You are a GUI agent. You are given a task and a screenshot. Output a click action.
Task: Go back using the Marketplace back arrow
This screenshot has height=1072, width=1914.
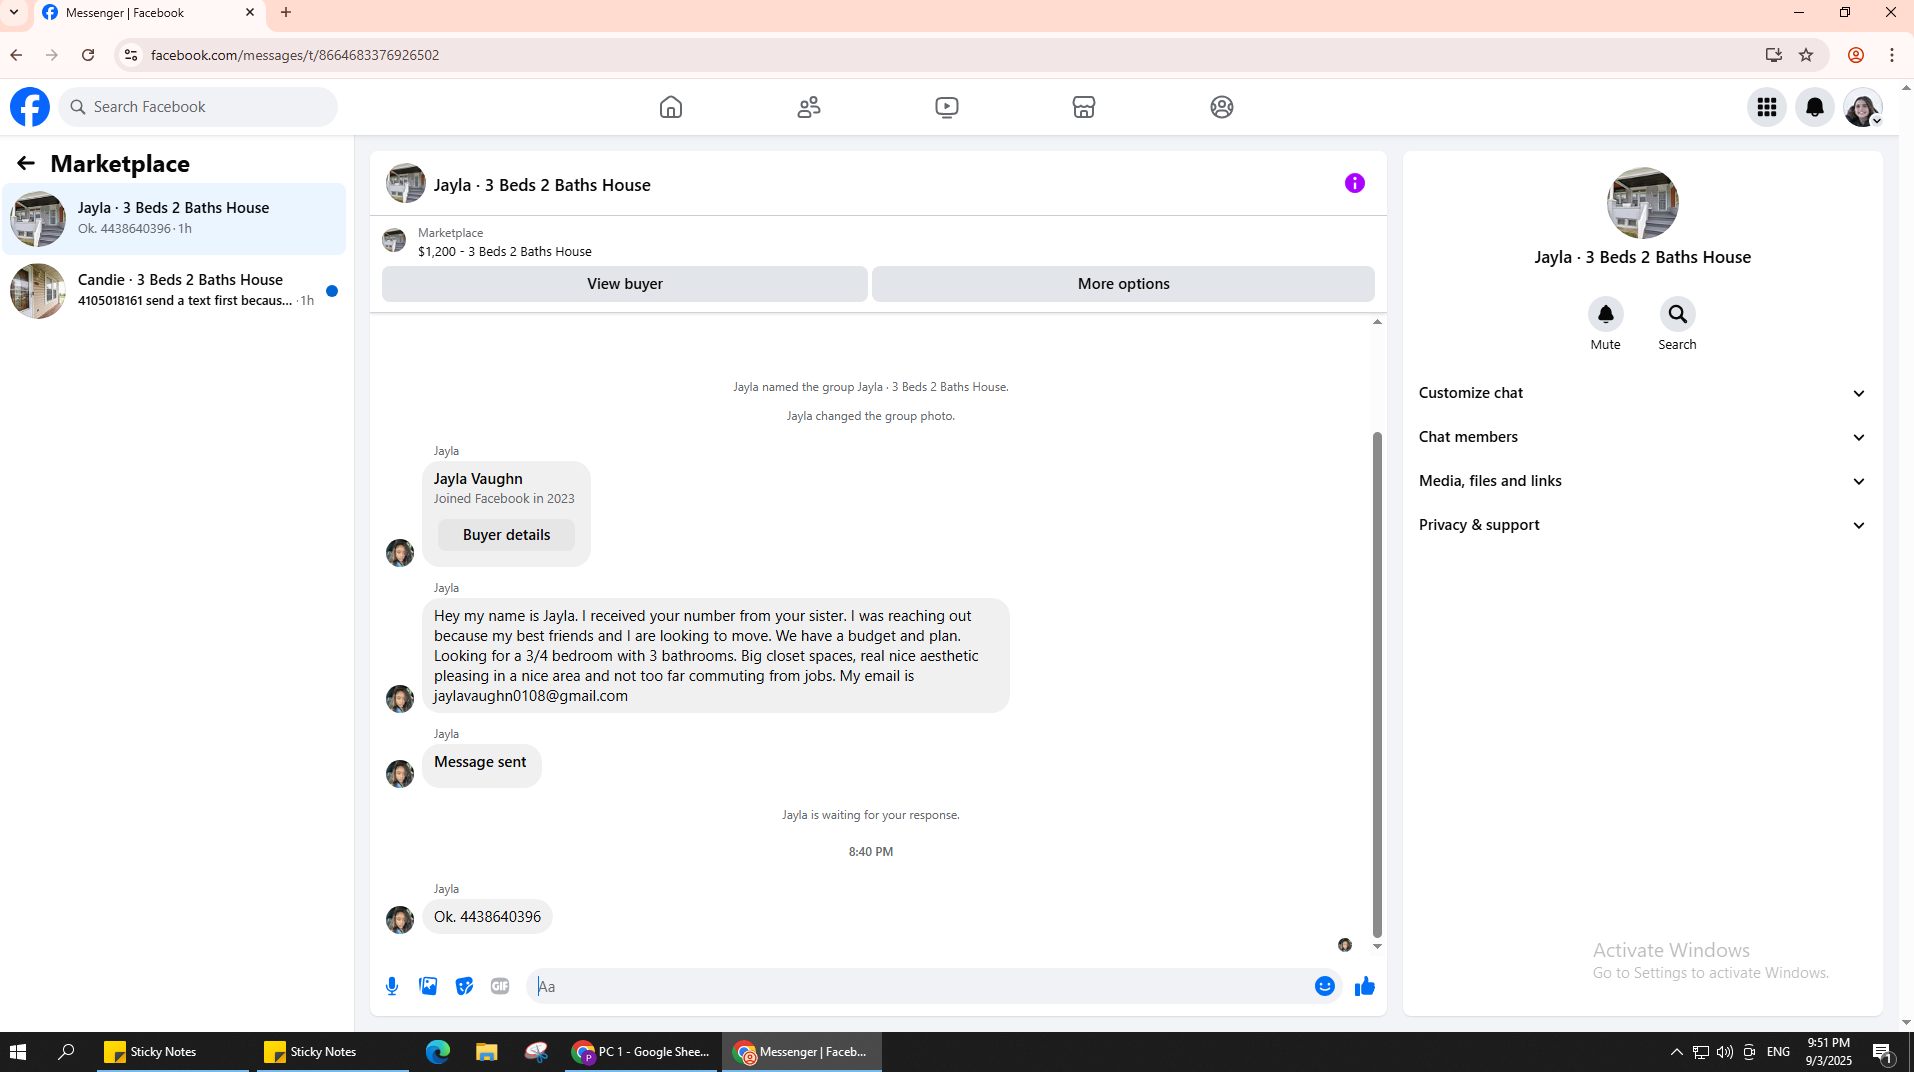pos(26,163)
